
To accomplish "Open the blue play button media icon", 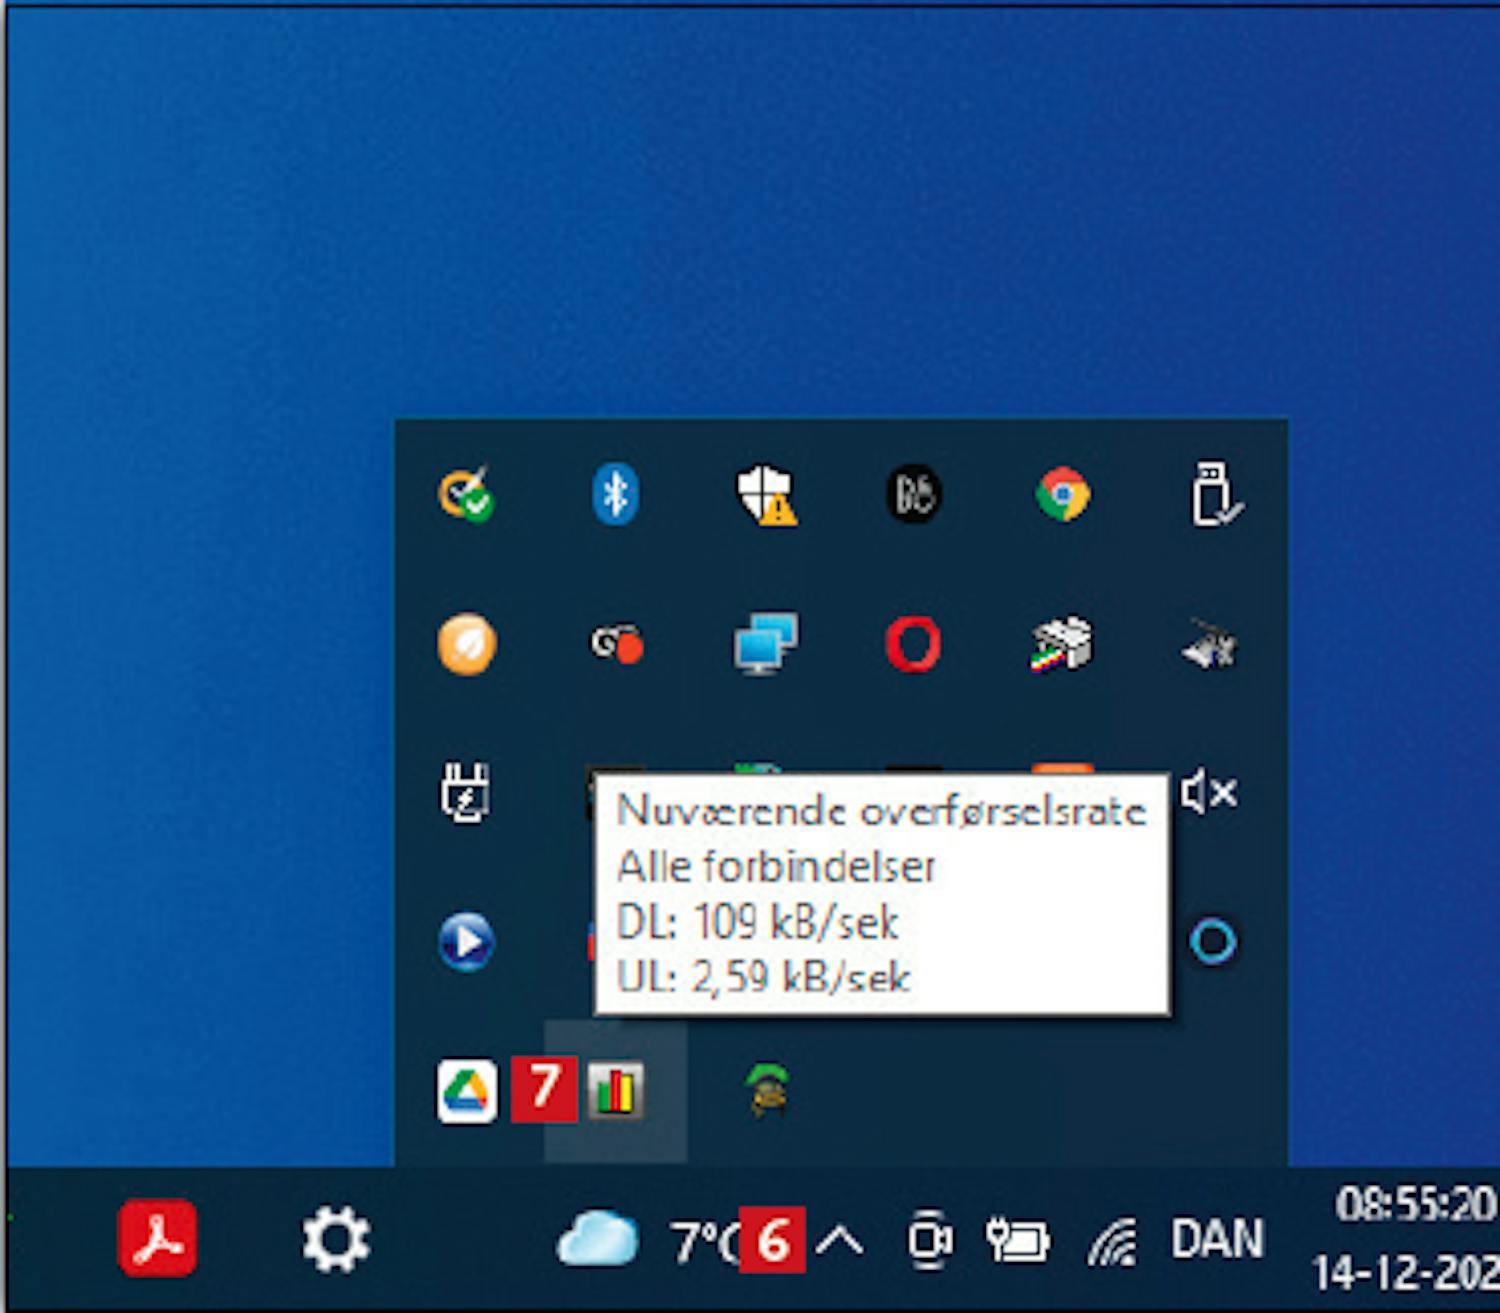I will (x=466, y=942).
